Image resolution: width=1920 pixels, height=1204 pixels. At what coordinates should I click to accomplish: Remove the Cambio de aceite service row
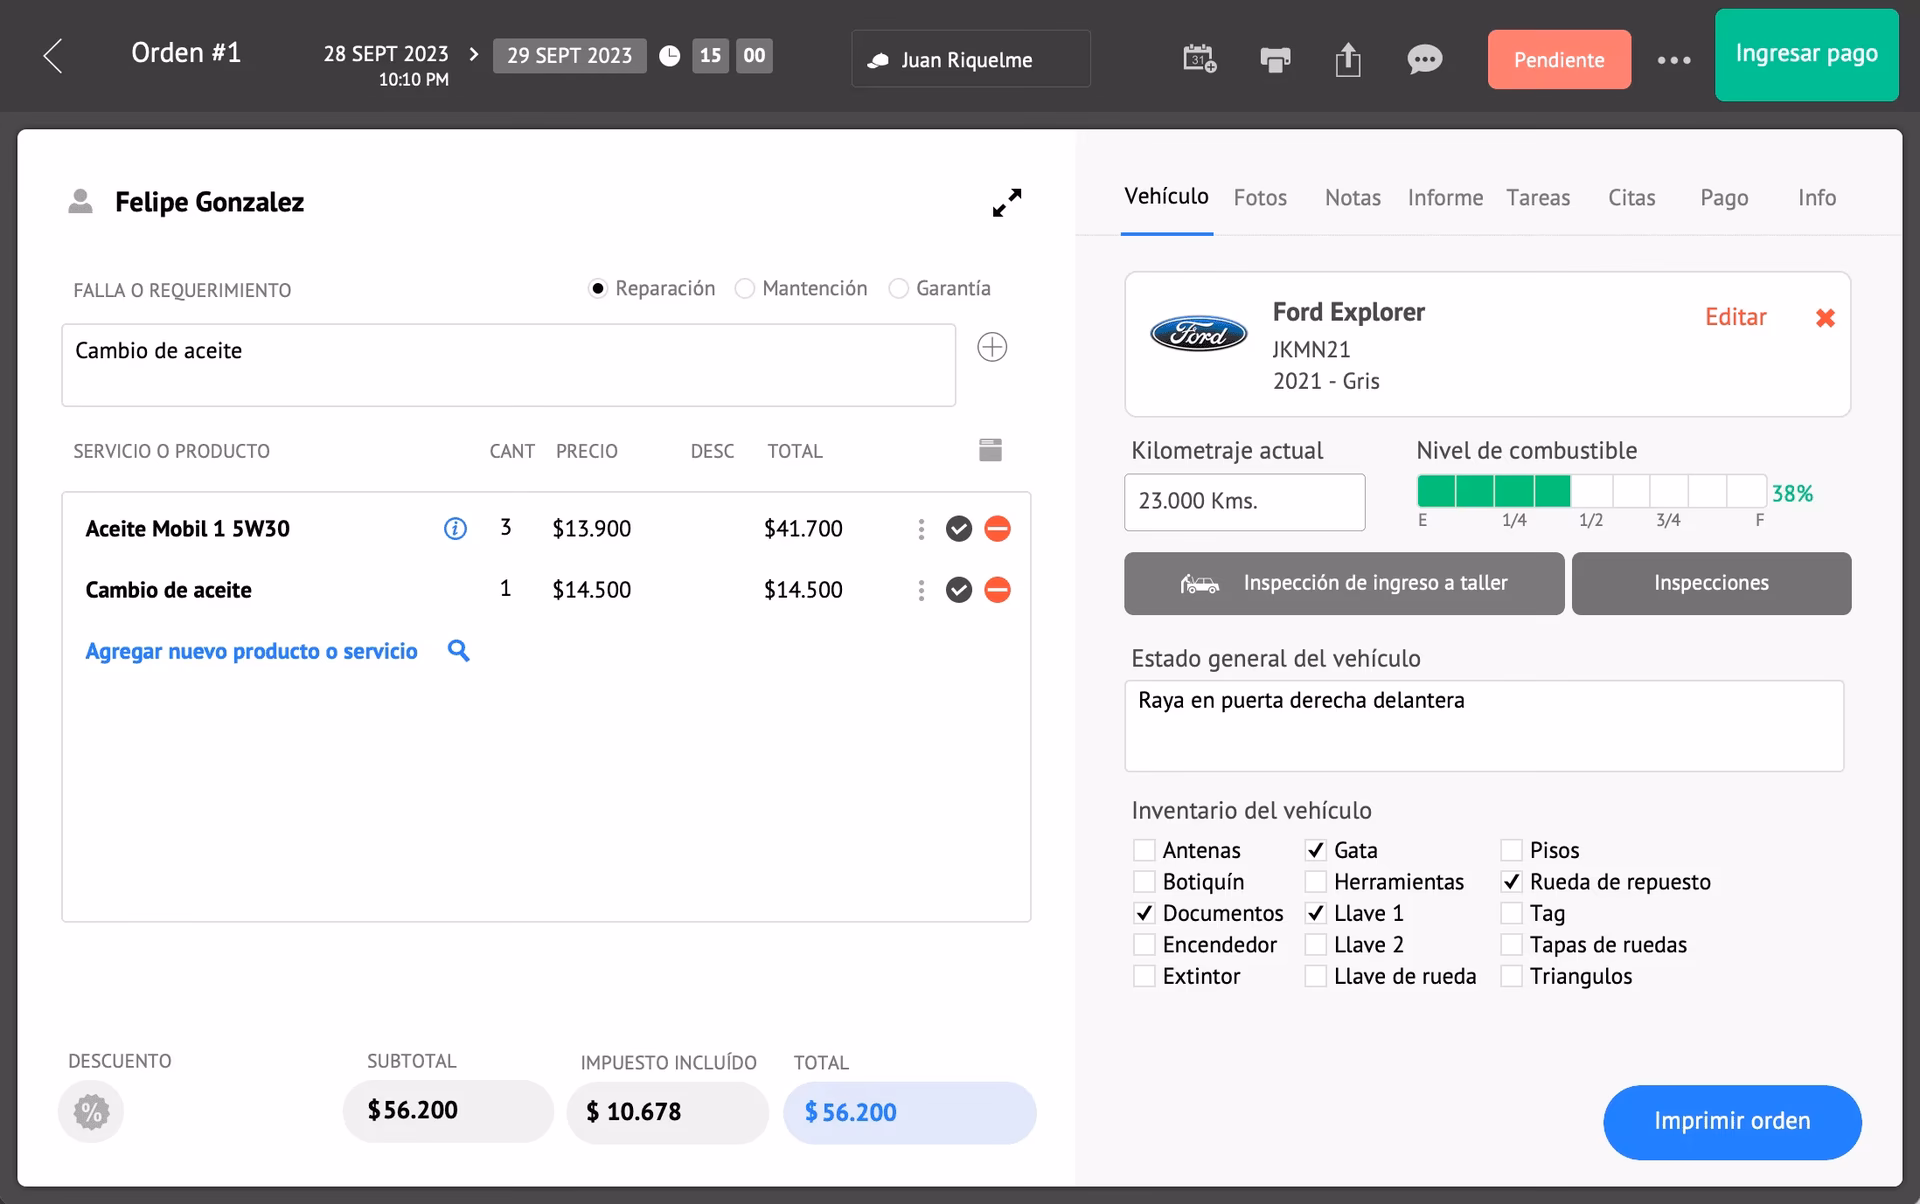[997, 590]
